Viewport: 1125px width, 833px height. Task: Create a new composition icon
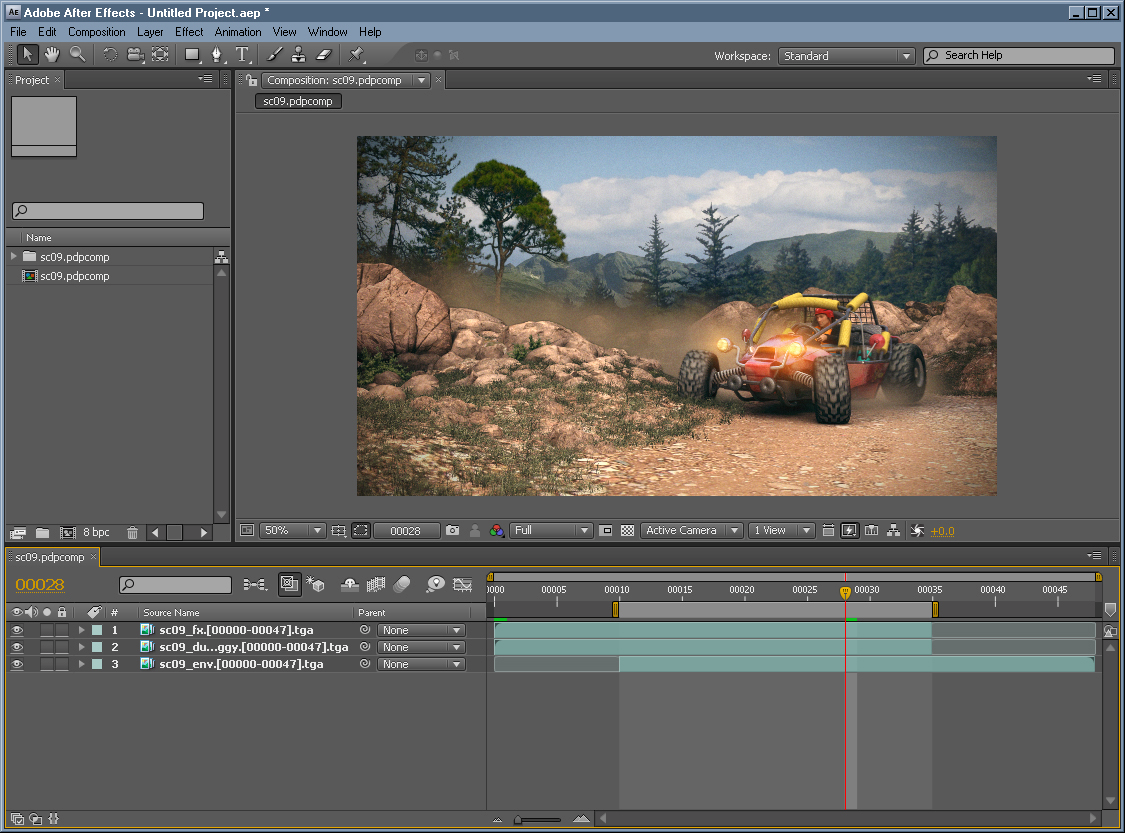click(x=67, y=533)
